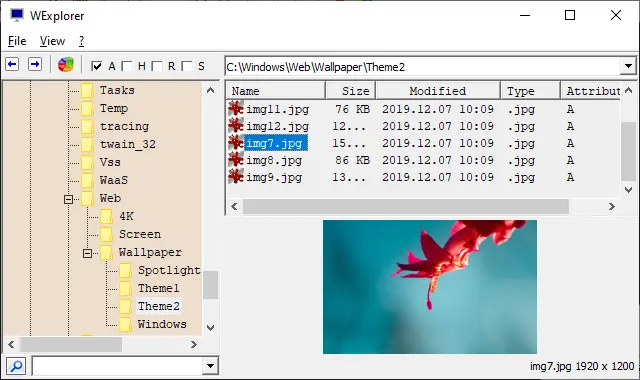
Task: Sort files by the Name column header
Action: pos(276,91)
